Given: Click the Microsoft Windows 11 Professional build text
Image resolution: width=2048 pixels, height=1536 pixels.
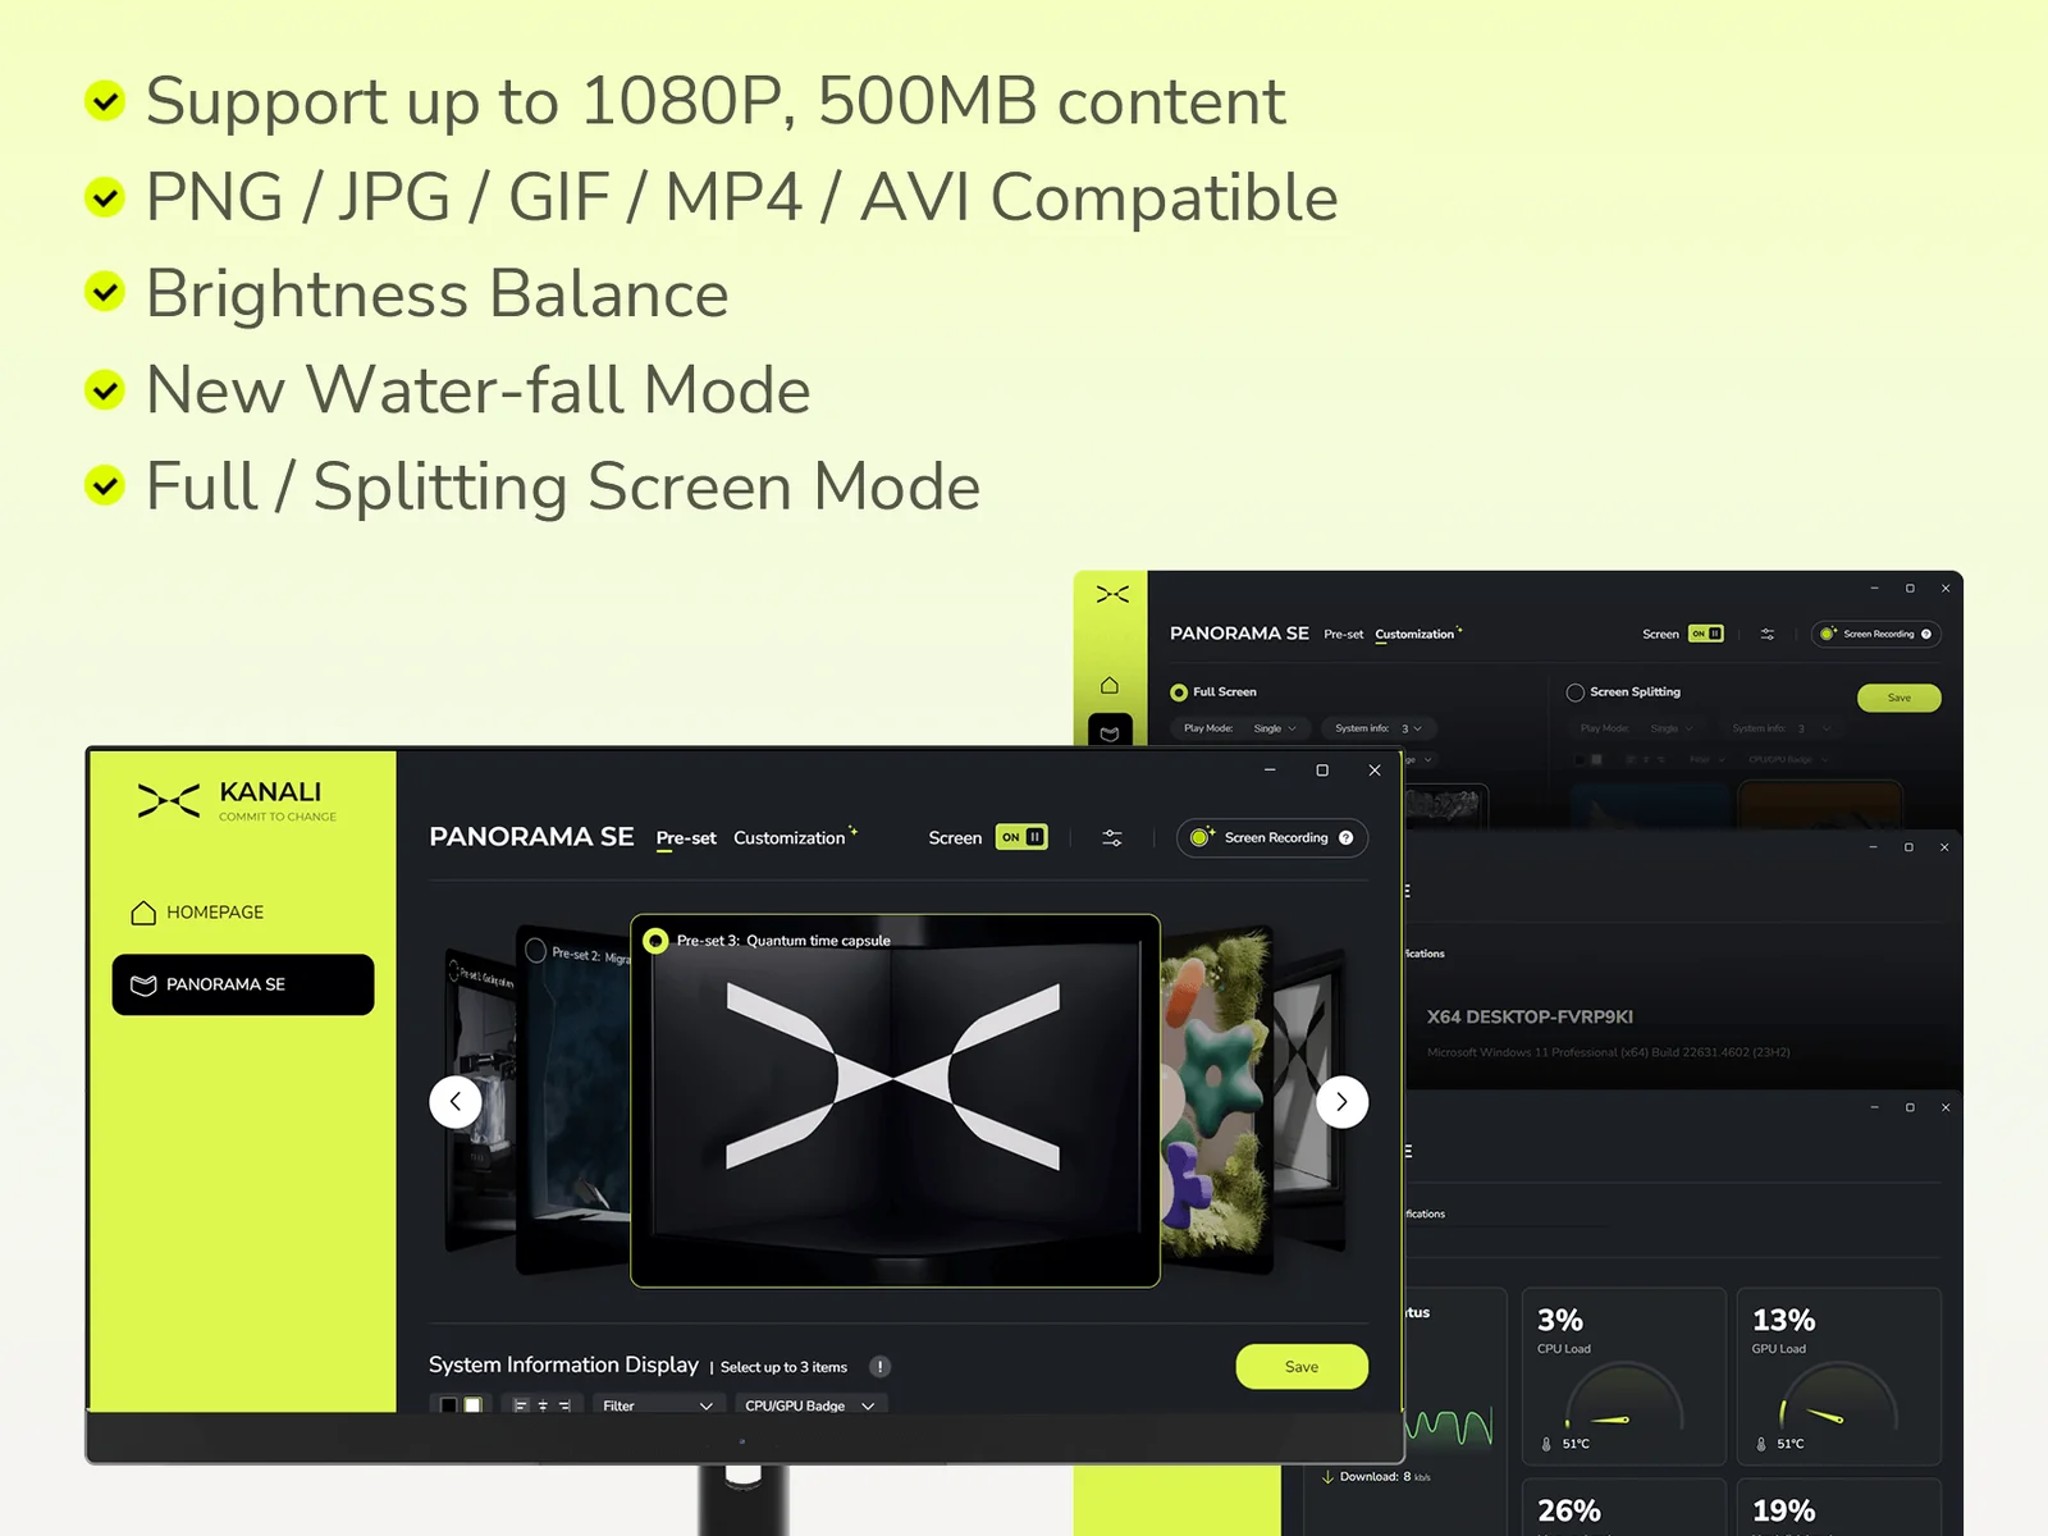Looking at the screenshot, I should coord(1609,1052).
